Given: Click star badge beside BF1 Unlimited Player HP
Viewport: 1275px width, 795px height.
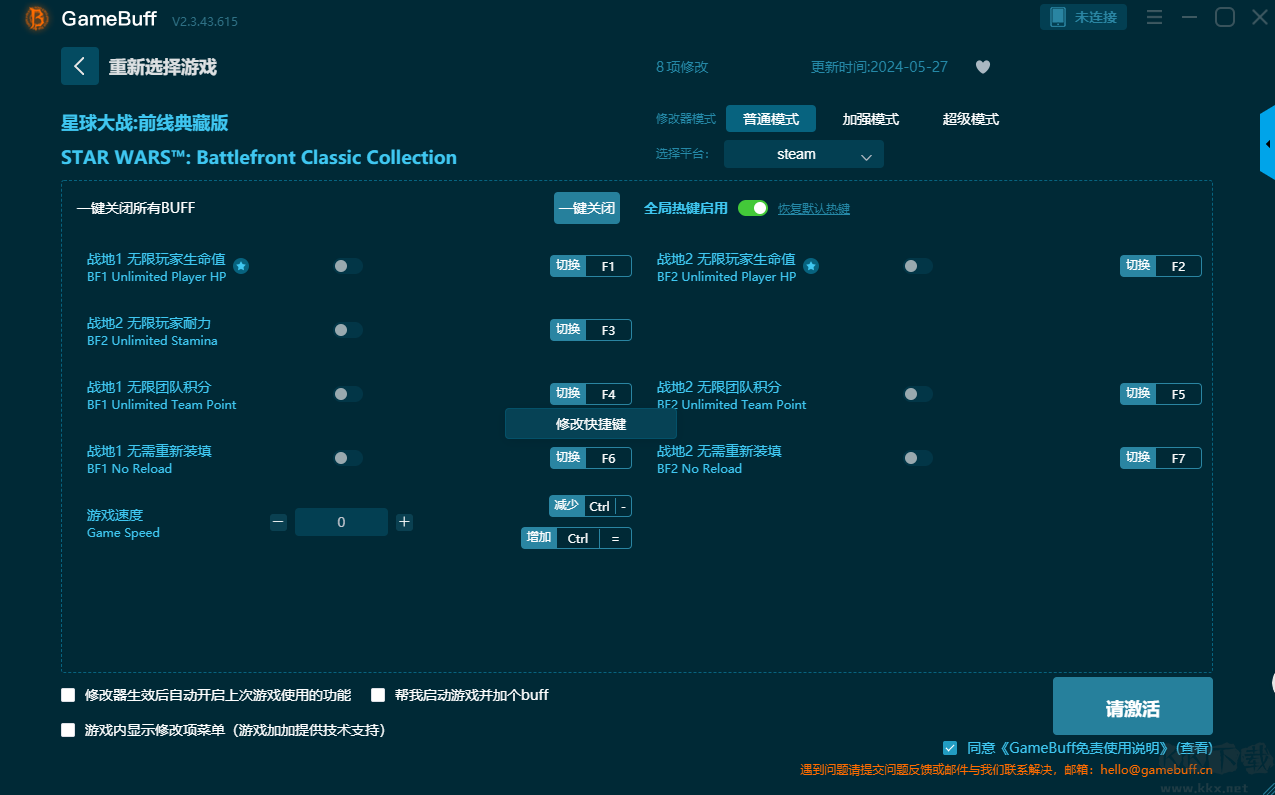Looking at the screenshot, I should coord(241,266).
